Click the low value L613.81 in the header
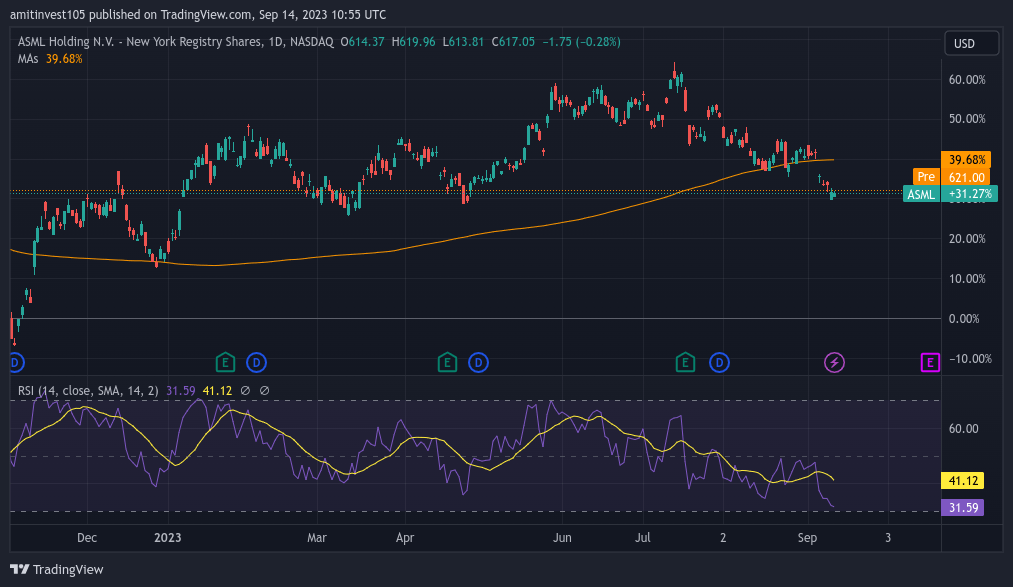 pyautogui.click(x=463, y=42)
